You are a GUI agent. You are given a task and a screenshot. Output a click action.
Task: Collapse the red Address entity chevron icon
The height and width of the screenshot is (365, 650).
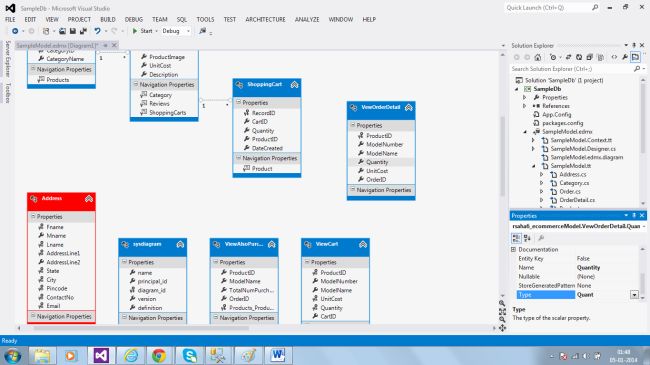pos(89,199)
